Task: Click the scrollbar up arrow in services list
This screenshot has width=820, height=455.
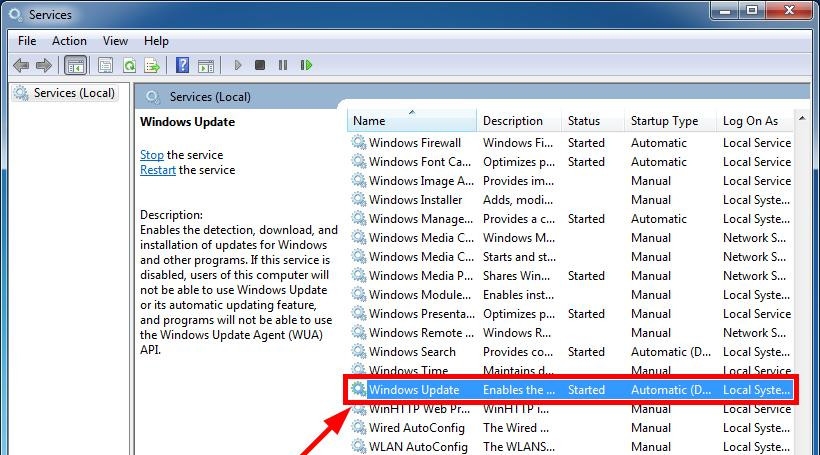Action: pos(802,119)
